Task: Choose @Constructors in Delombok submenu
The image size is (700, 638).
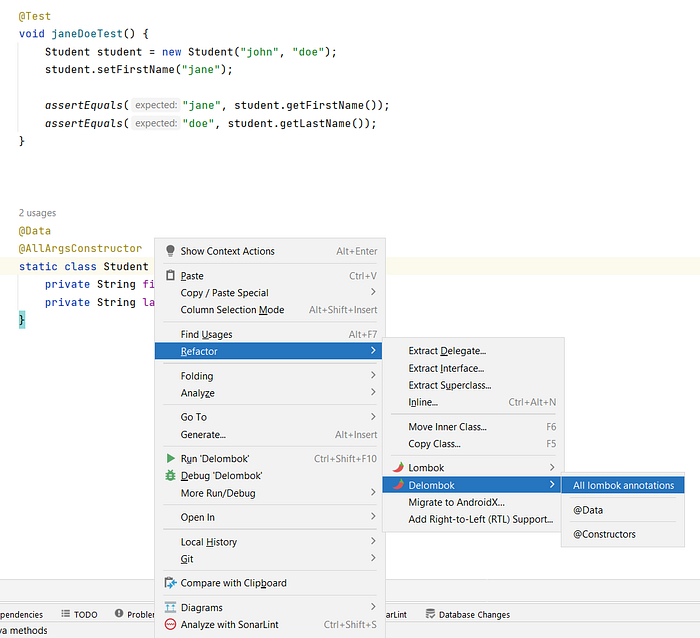Action: [x=623, y=534]
